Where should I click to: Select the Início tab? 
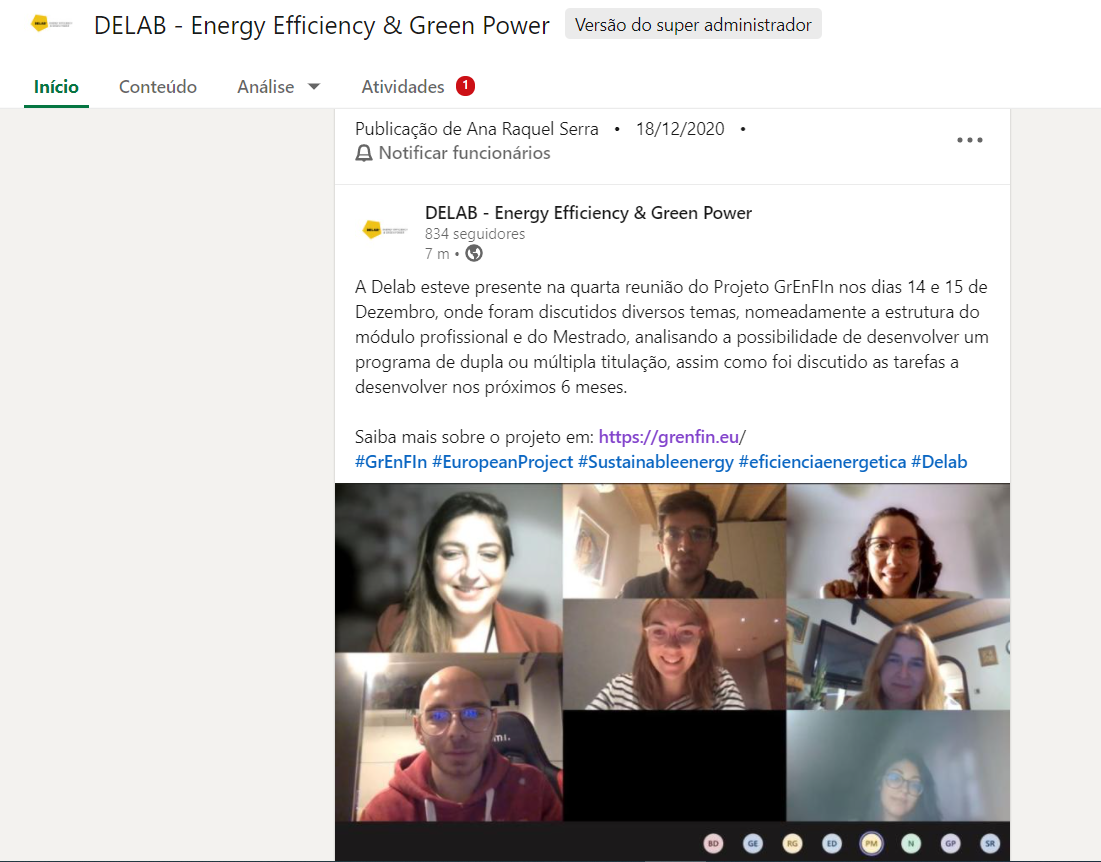(x=56, y=87)
